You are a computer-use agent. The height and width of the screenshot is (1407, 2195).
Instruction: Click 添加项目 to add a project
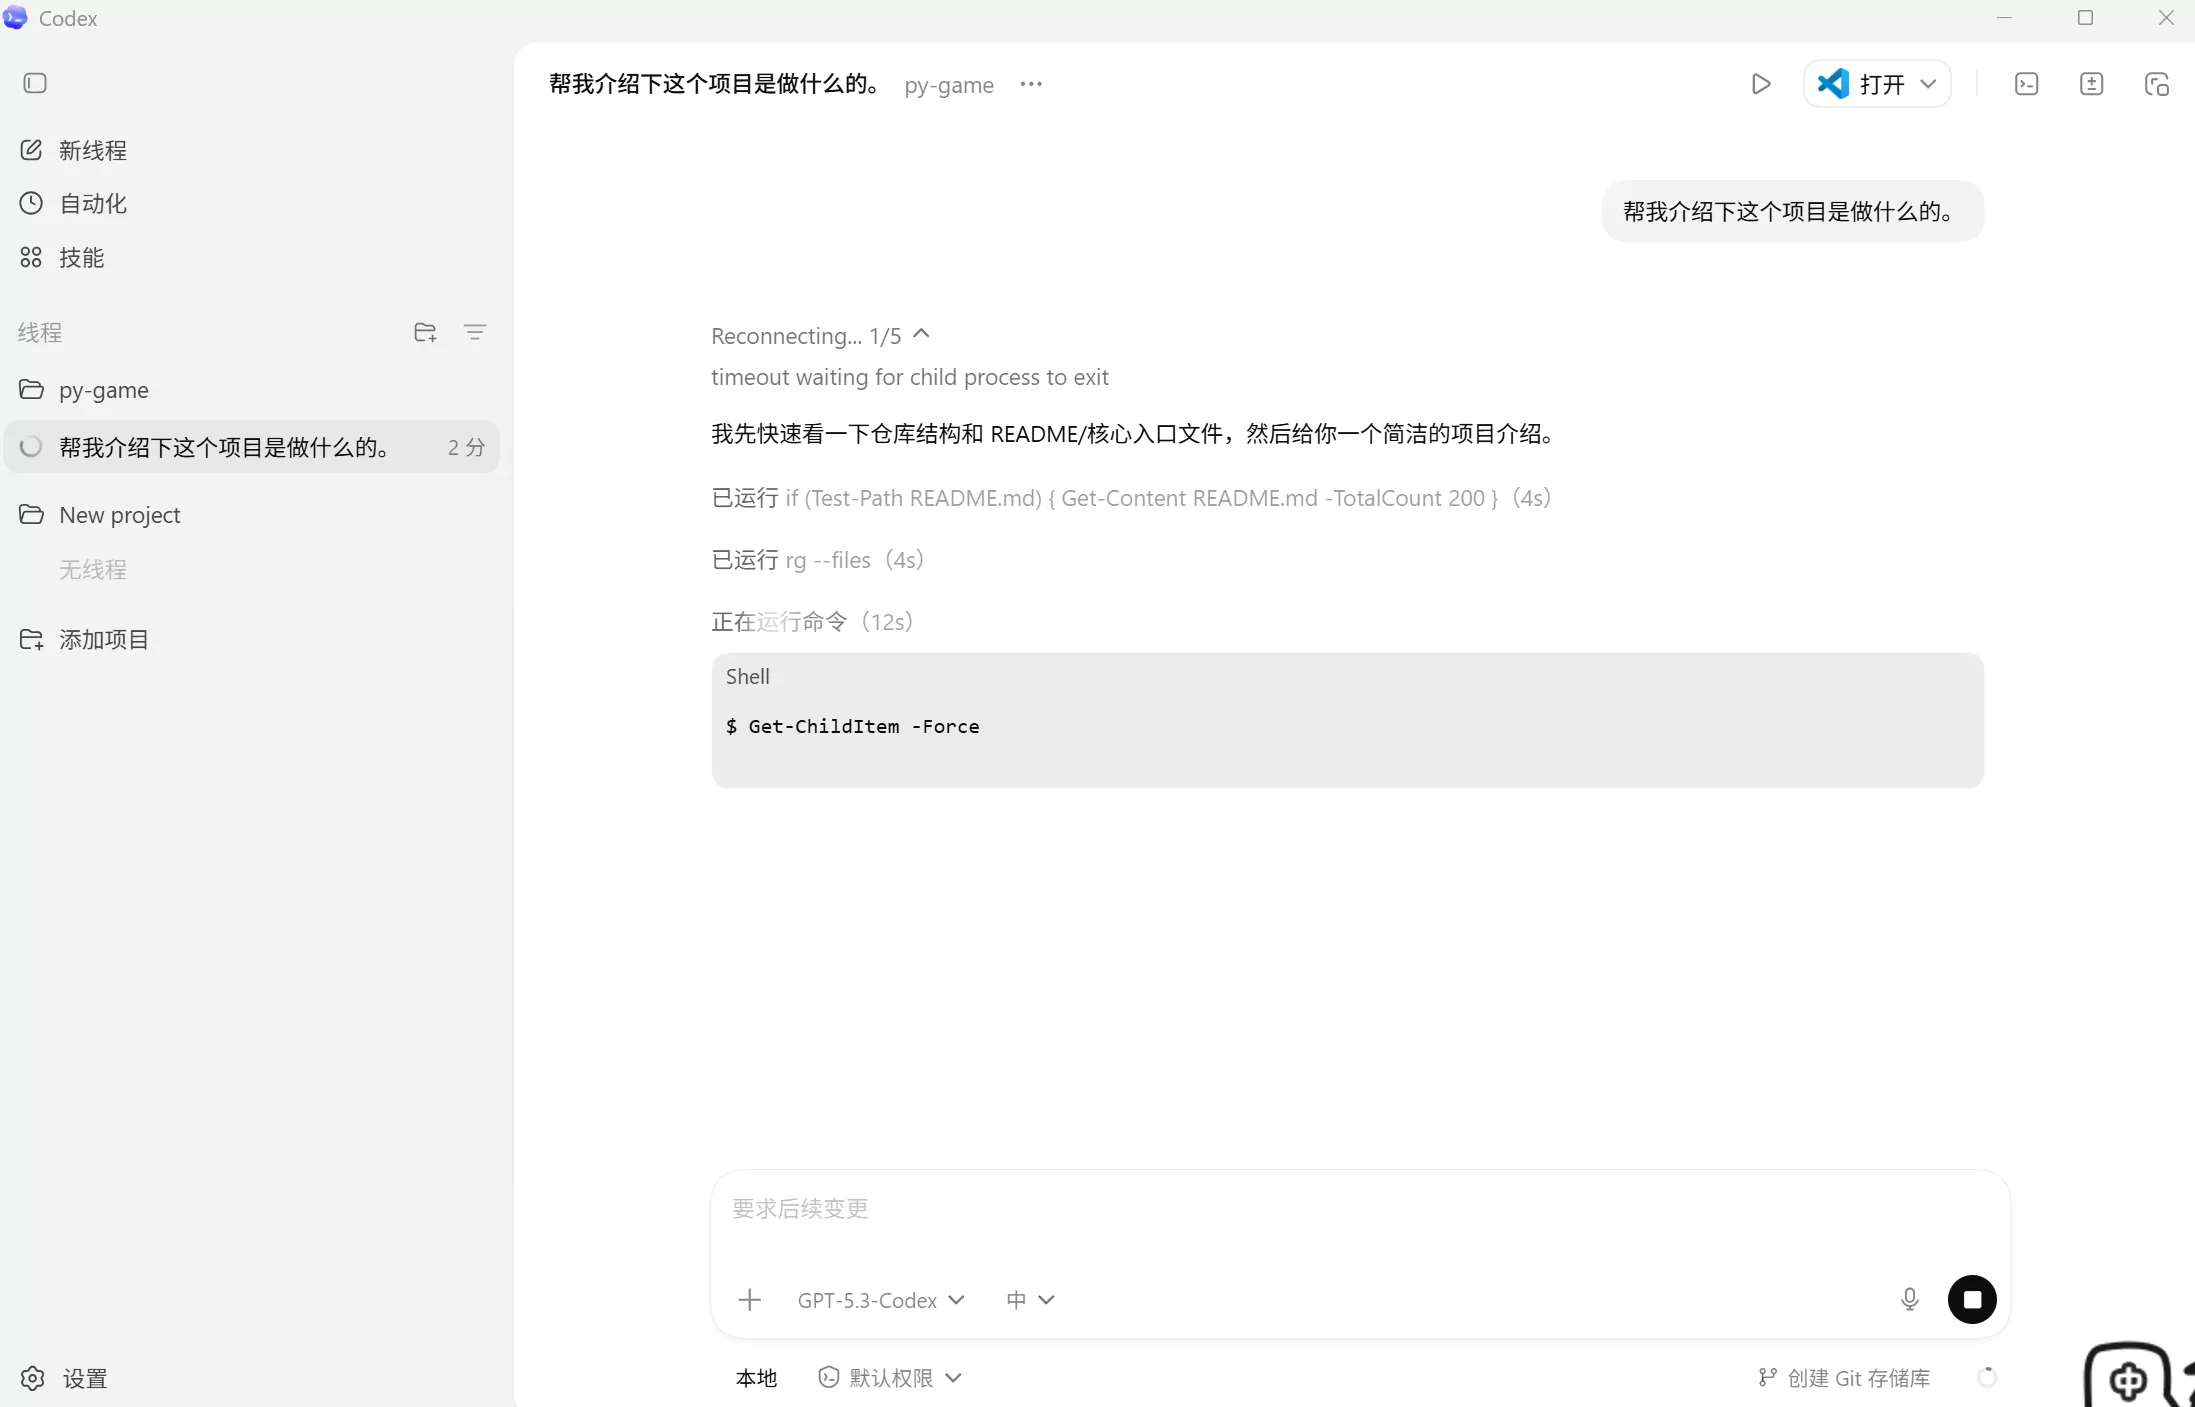pyautogui.click(x=84, y=639)
